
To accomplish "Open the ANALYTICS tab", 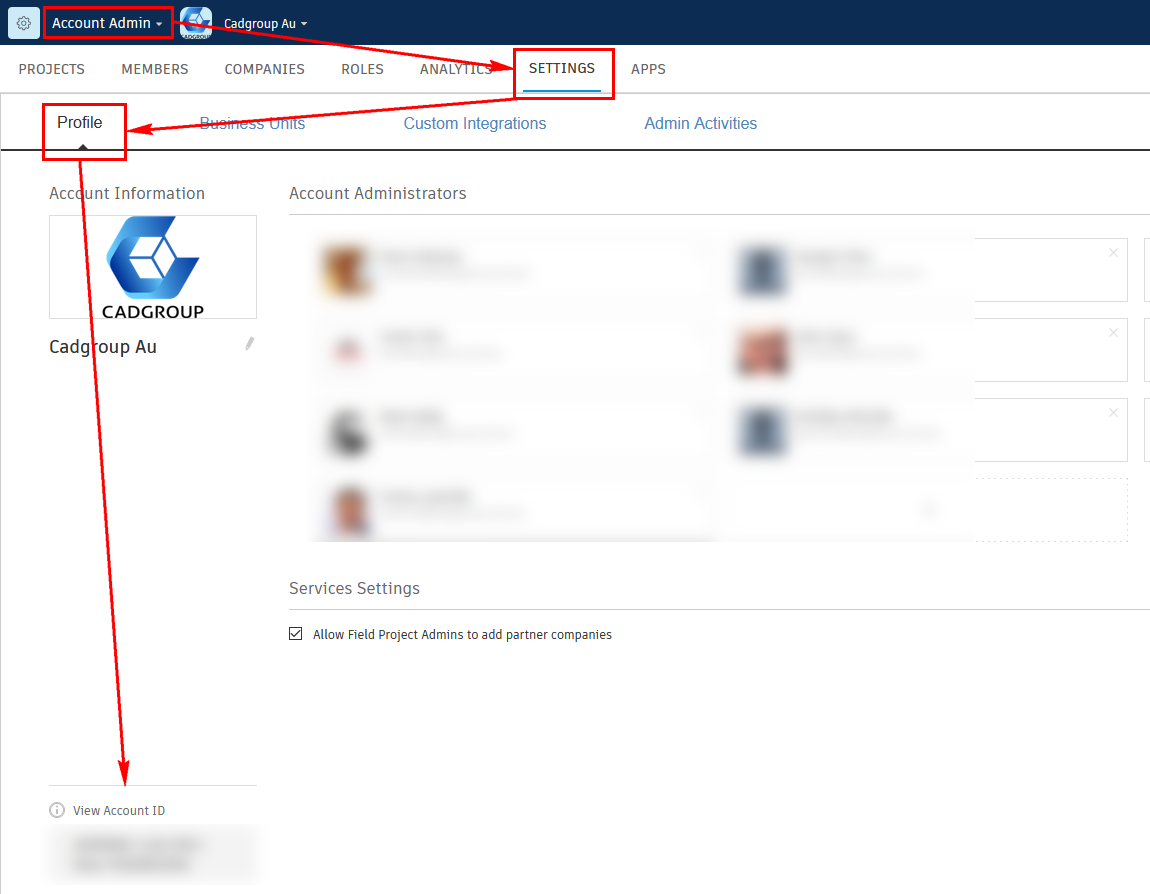I will coord(455,69).
